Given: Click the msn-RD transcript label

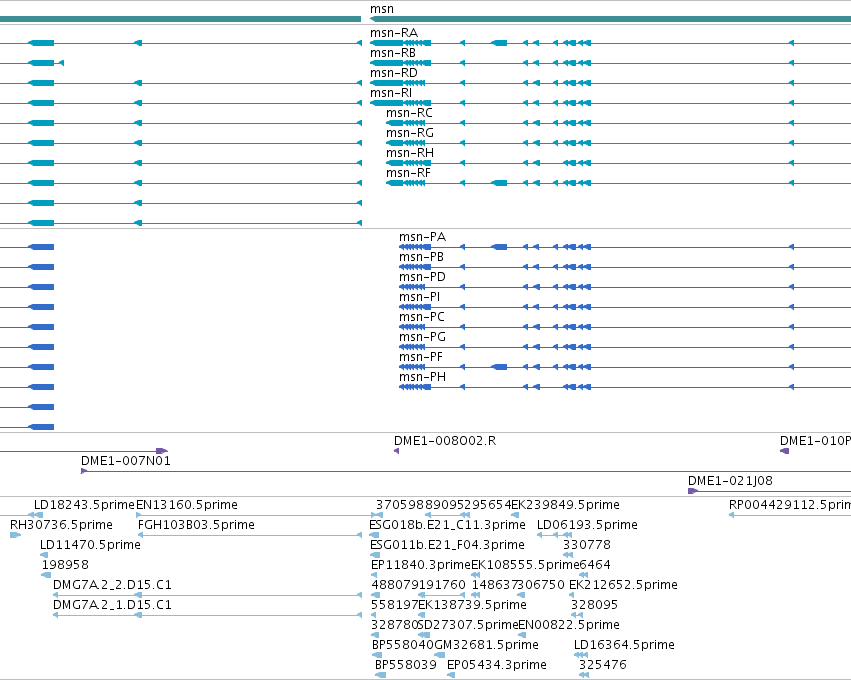Looking at the screenshot, I should (x=394, y=73).
